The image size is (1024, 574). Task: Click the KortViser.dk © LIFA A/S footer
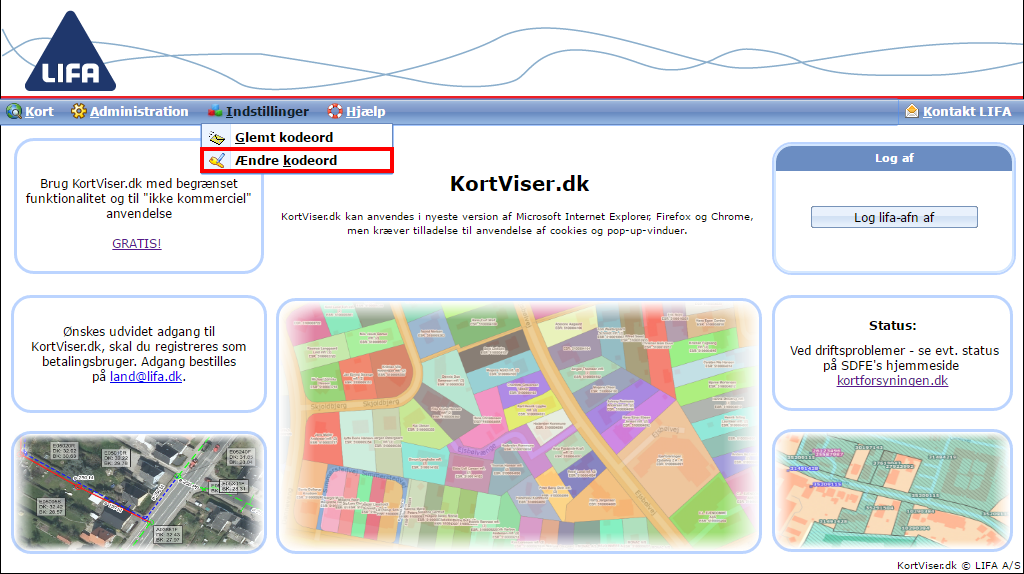point(958,566)
